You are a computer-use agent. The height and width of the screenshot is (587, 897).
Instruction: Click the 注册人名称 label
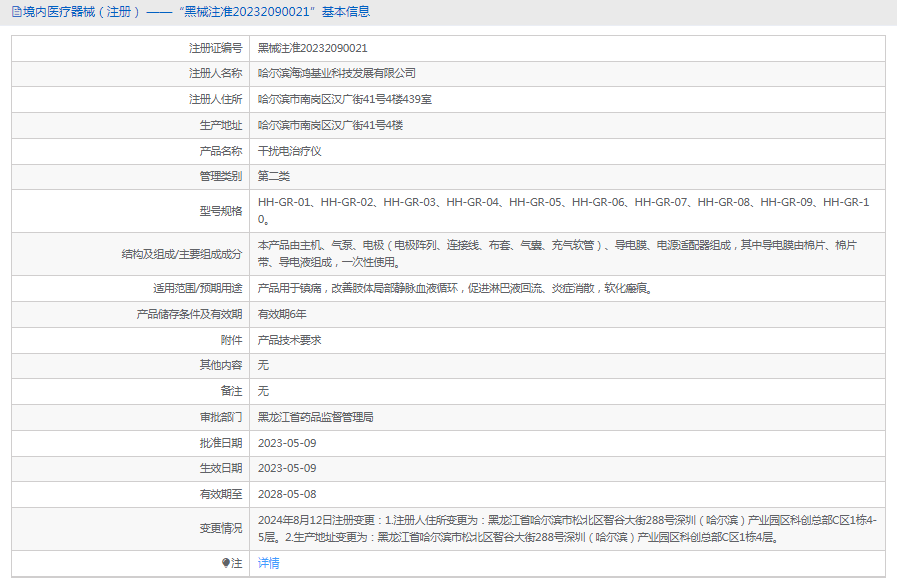click(216, 73)
